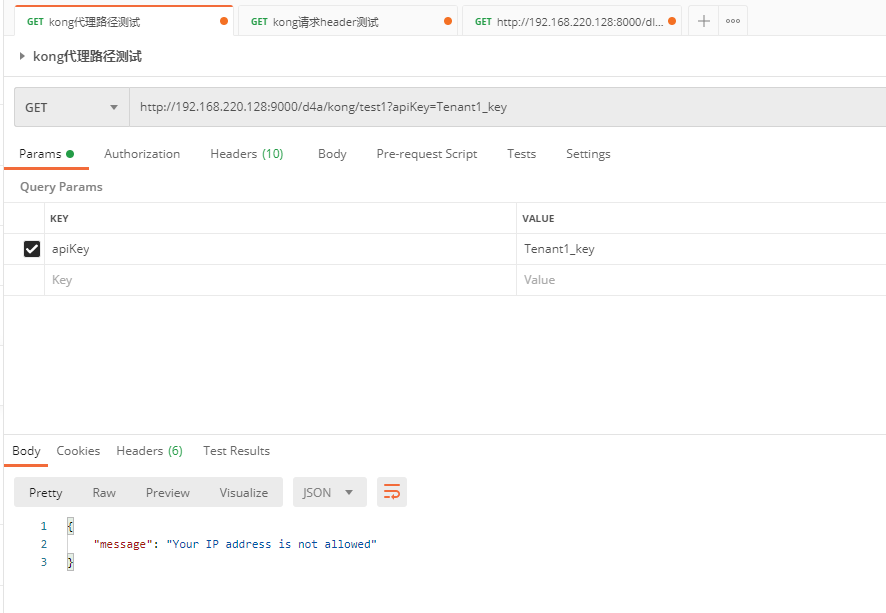Screen dimensions: 886x613
Task: Open the Test Results tab
Action: pyautogui.click(x=236, y=451)
